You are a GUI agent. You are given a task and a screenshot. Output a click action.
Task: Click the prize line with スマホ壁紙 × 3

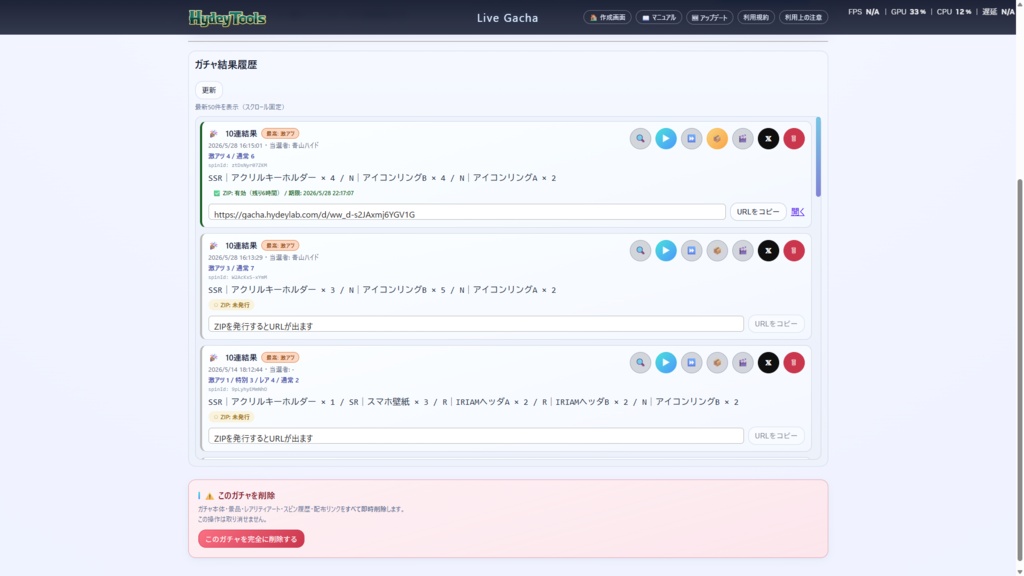coord(473,402)
